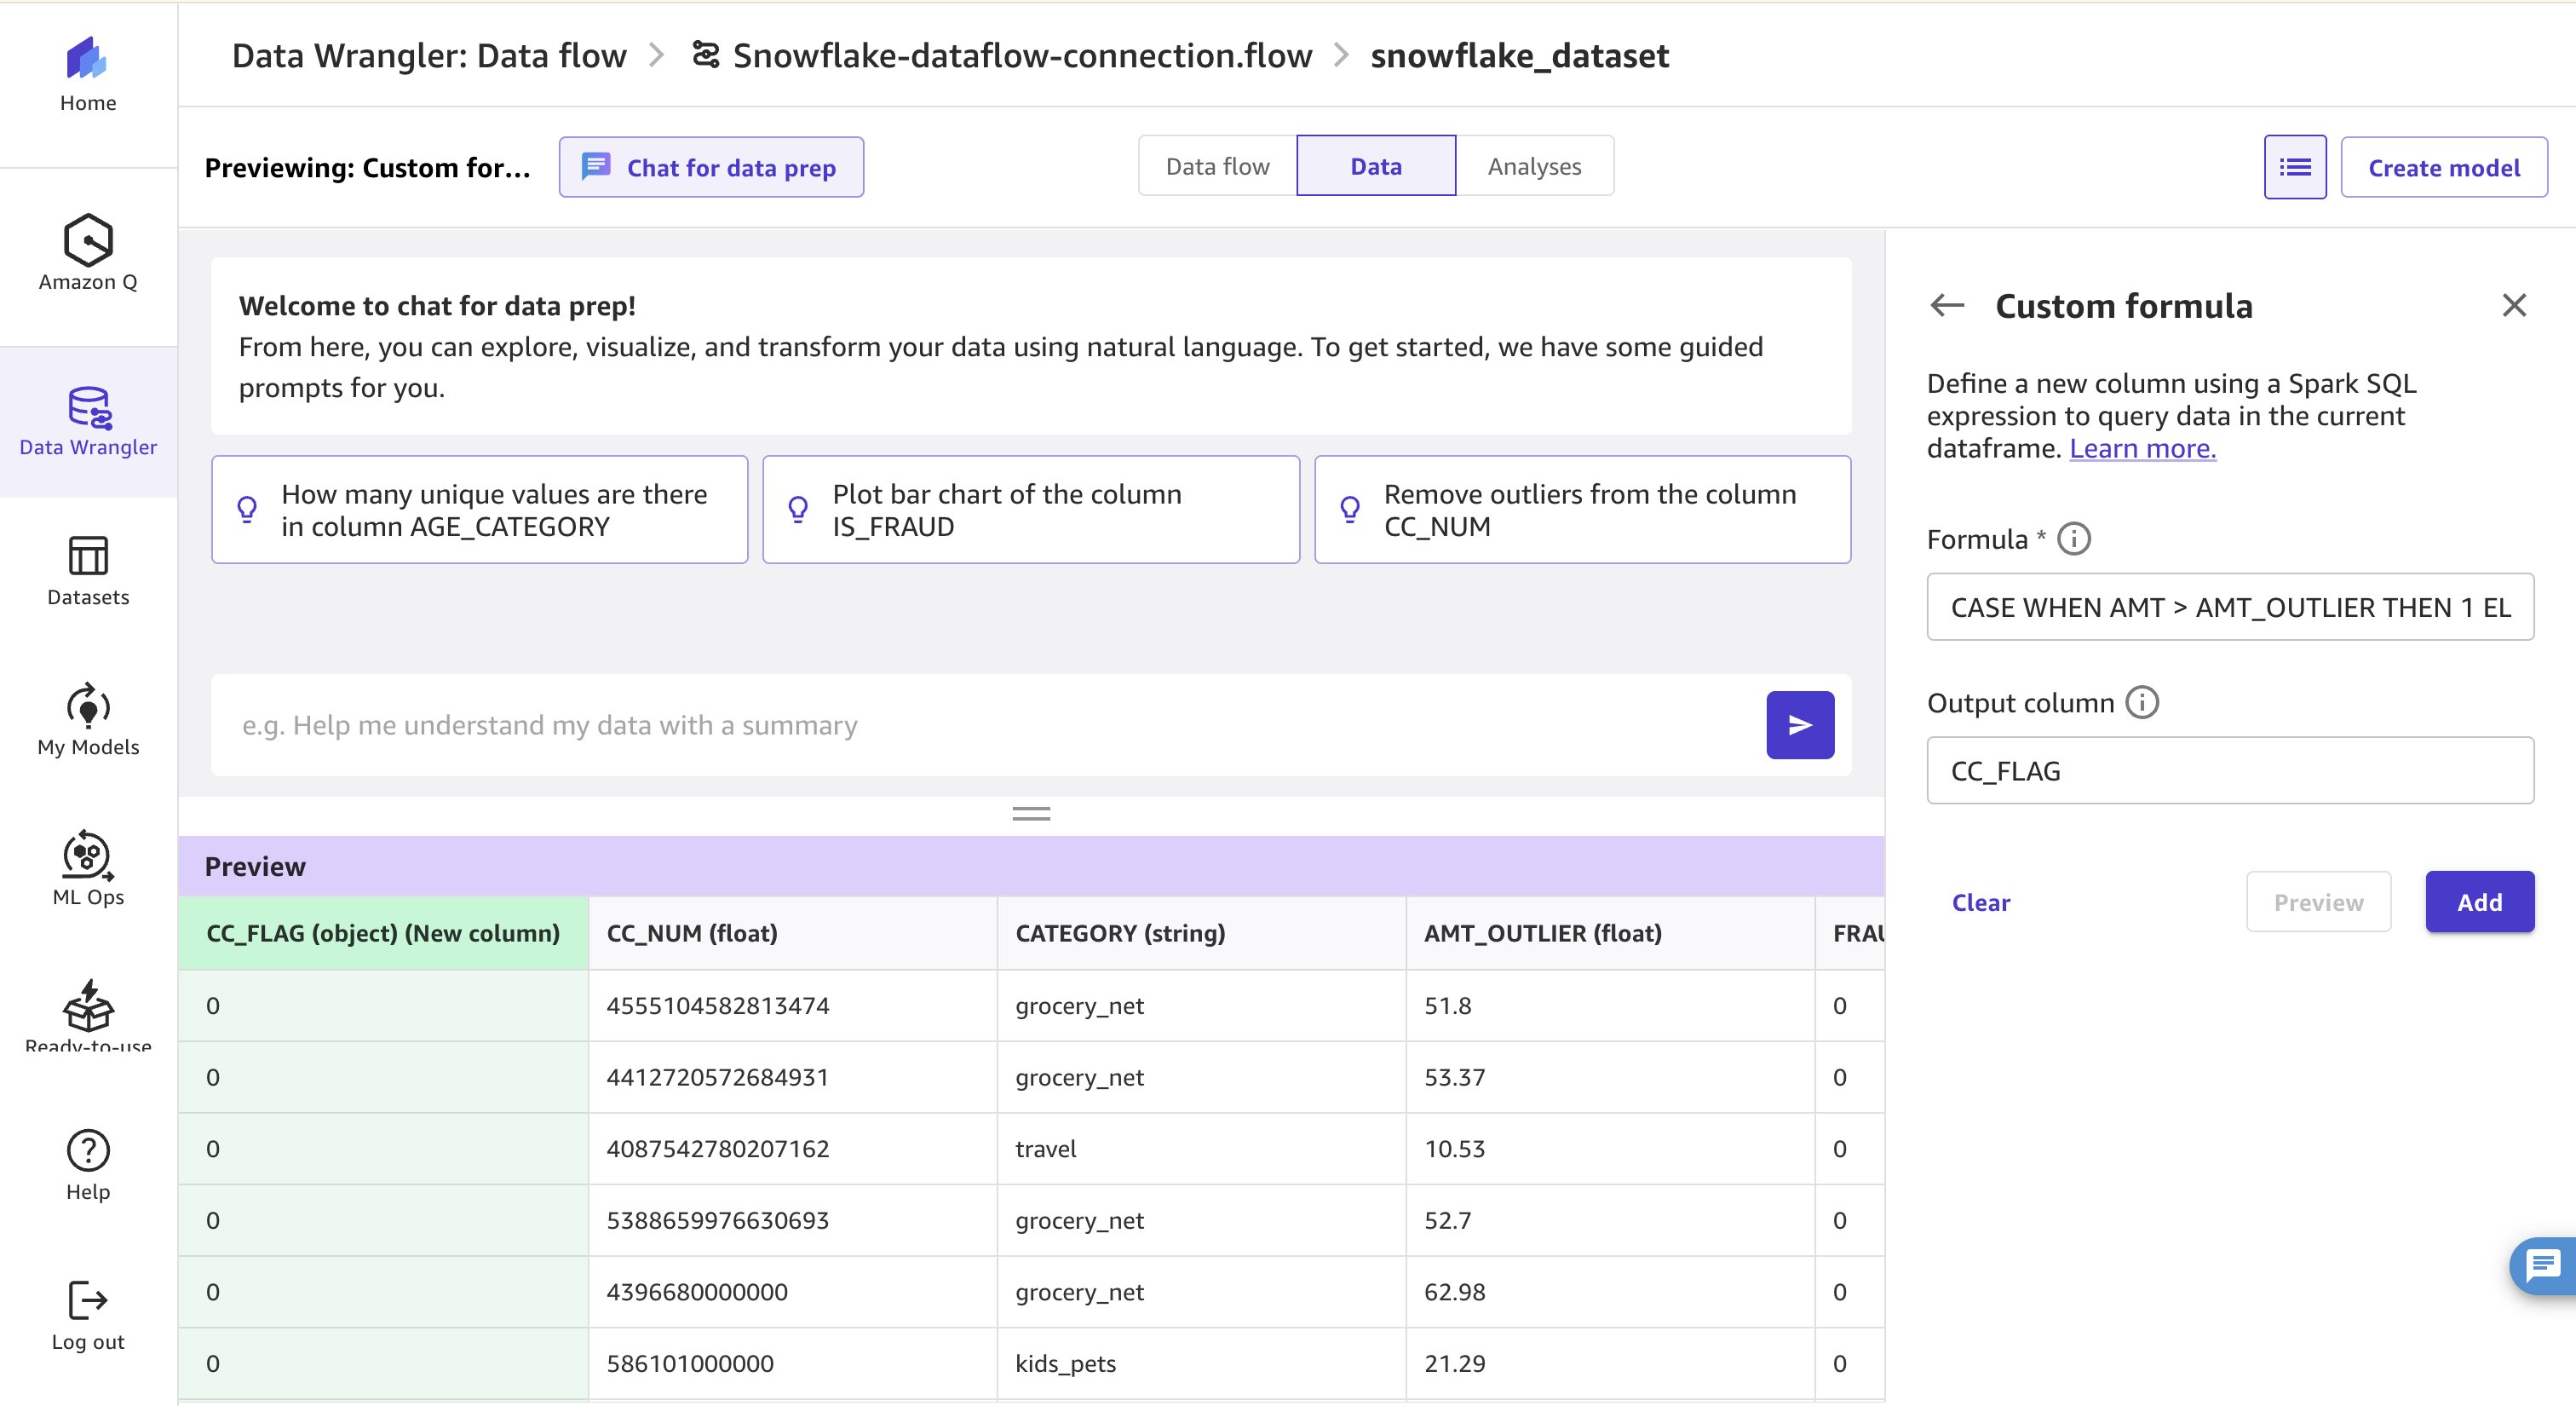Click CATEGORY (string) column header
Viewport: 2576px width, 1406px height.
tap(1201, 933)
